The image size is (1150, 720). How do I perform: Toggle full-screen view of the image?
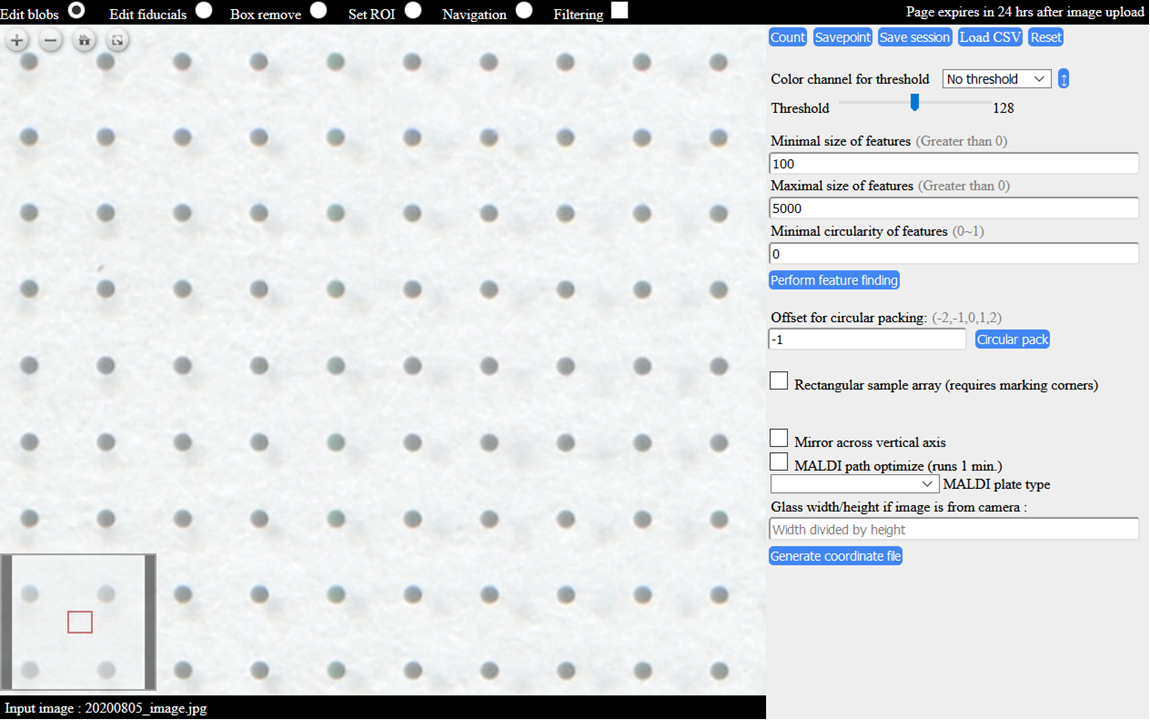tap(117, 40)
